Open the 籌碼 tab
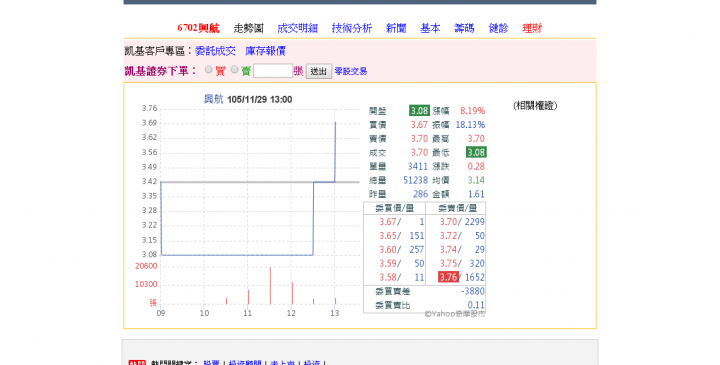The image size is (720, 365). [x=464, y=28]
